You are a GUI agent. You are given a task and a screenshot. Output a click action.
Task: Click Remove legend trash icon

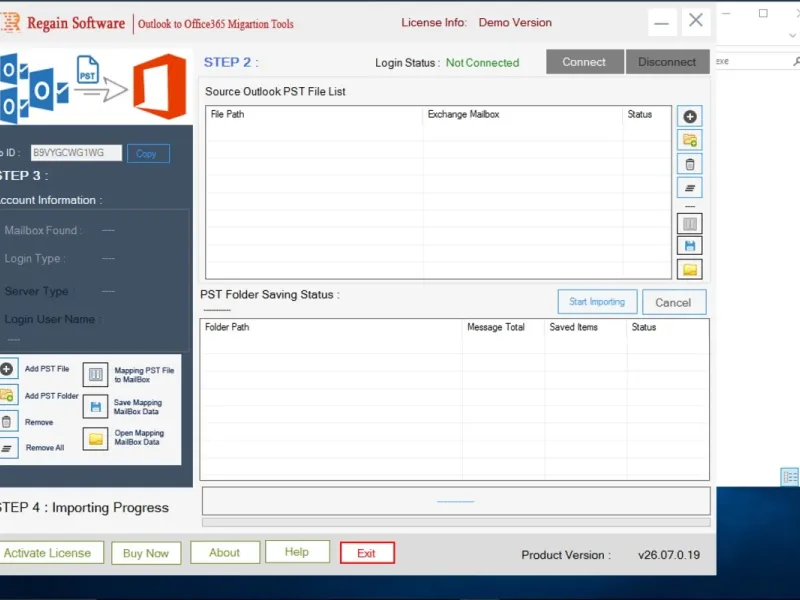click(x=7, y=421)
